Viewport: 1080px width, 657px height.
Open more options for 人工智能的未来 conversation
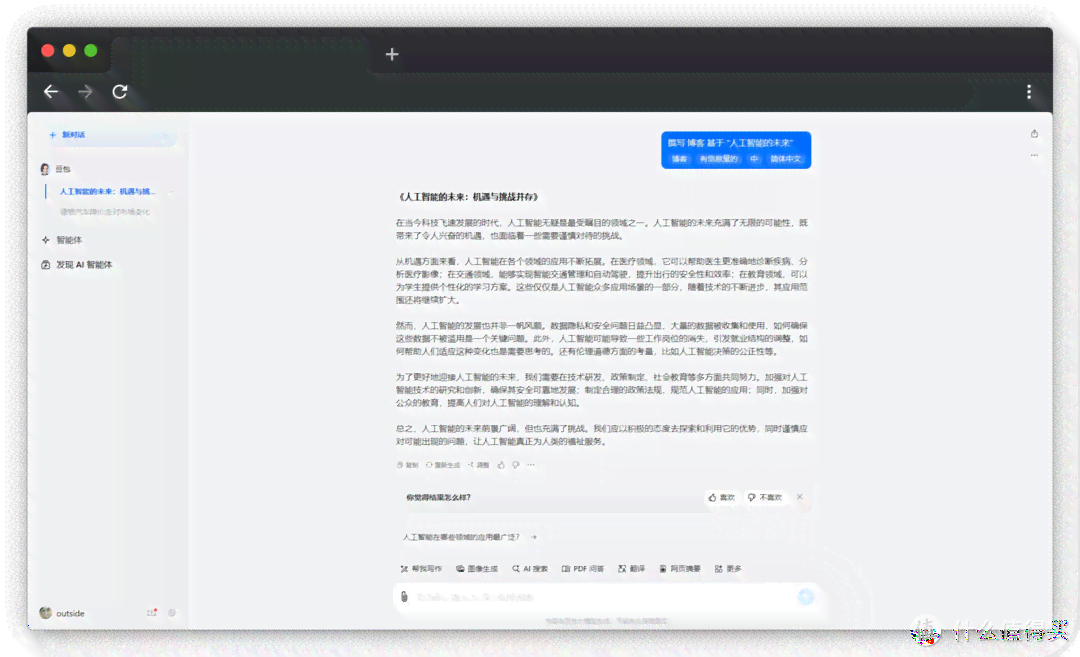click(171, 192)
